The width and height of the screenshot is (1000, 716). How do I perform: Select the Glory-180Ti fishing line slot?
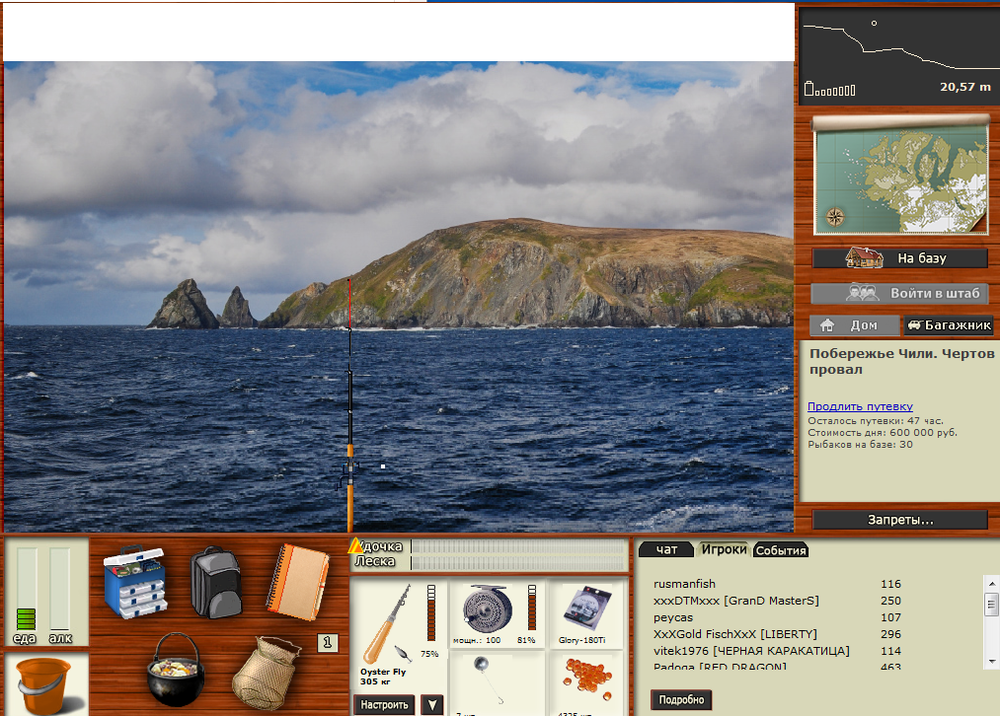click(585, 609)
